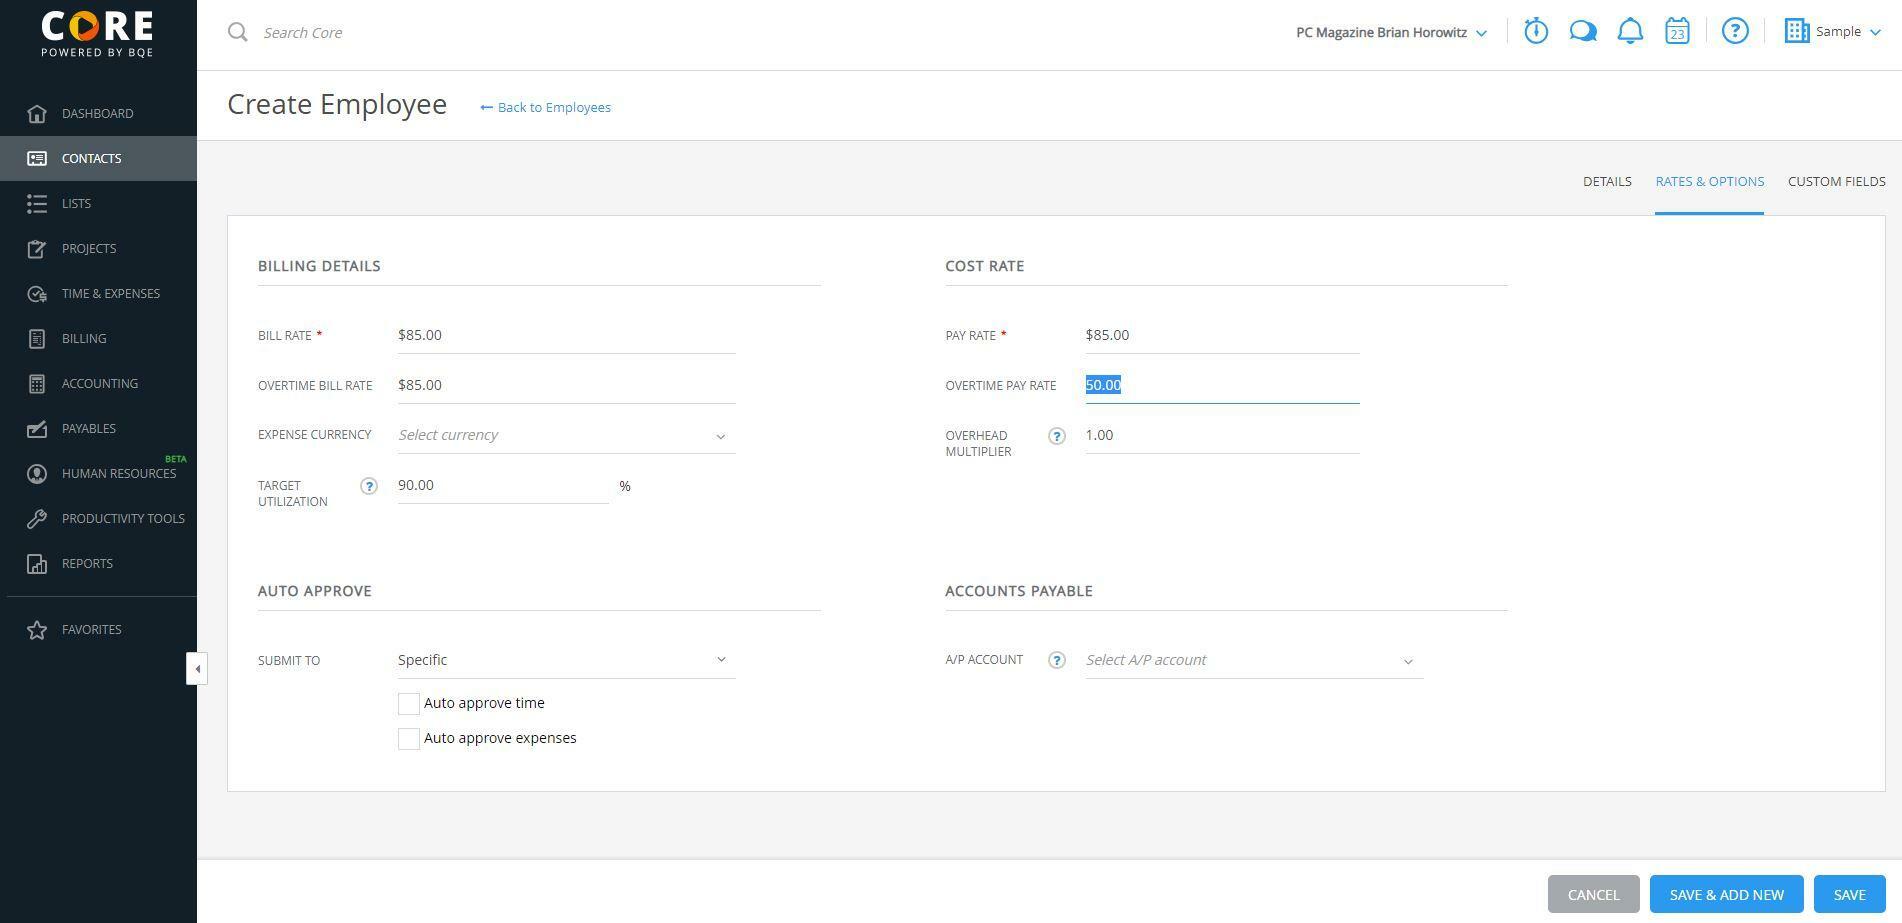Switch to the Custom Fields tab
The width and height of the screenshot is (1902, 923).
(1836, 182)
